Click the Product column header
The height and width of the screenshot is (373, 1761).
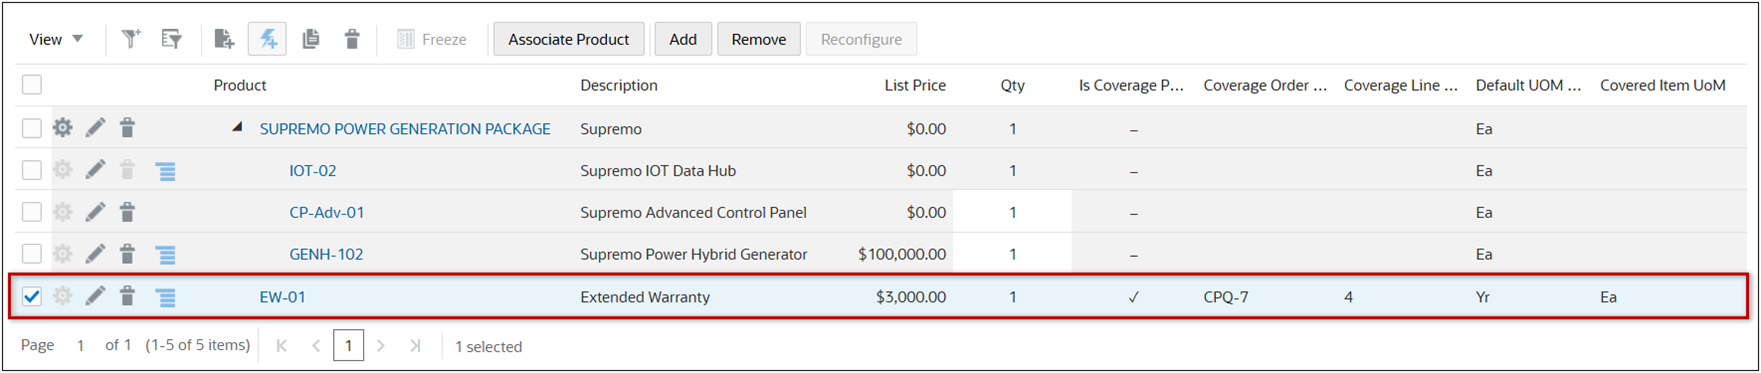click(240, 85)
